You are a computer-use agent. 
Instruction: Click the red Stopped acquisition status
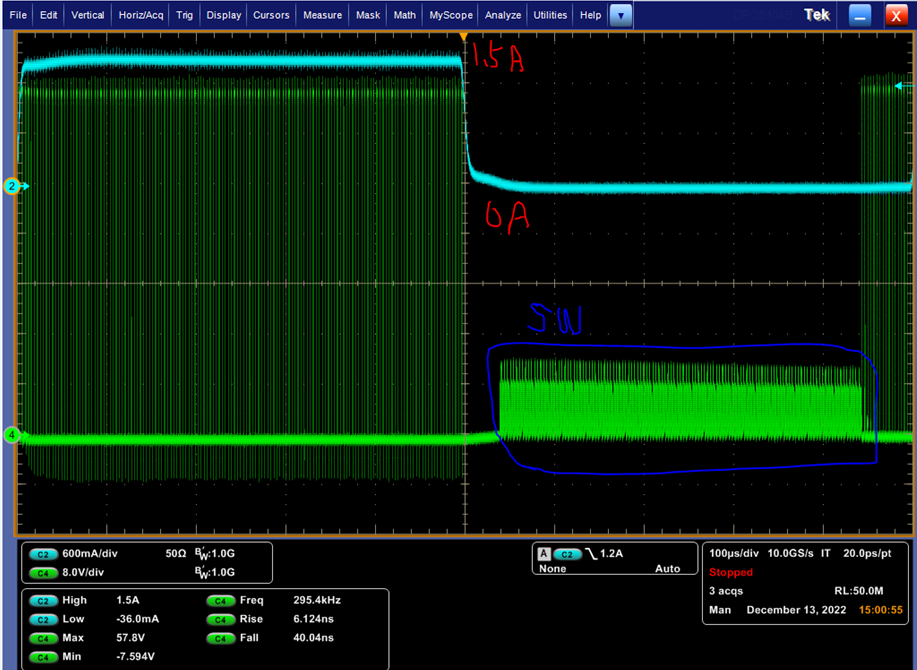click(x=731, y=573)
